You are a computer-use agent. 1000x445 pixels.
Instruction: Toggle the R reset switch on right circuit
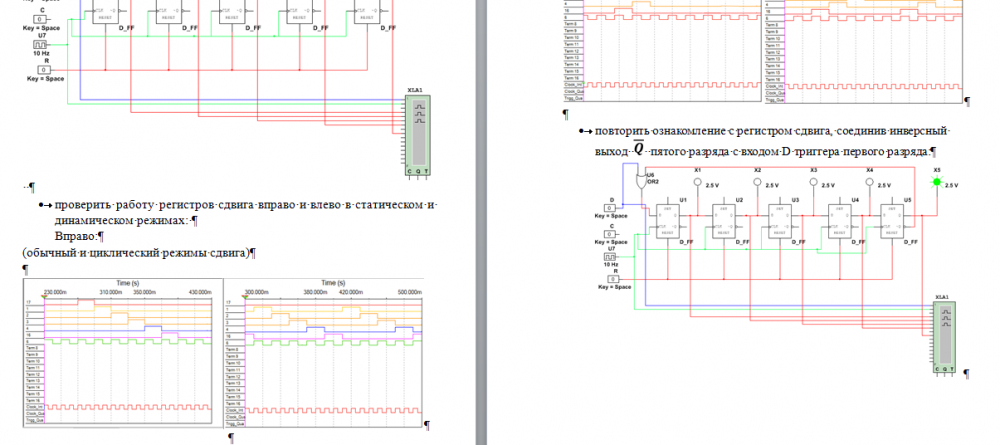(x=610, y=279)
